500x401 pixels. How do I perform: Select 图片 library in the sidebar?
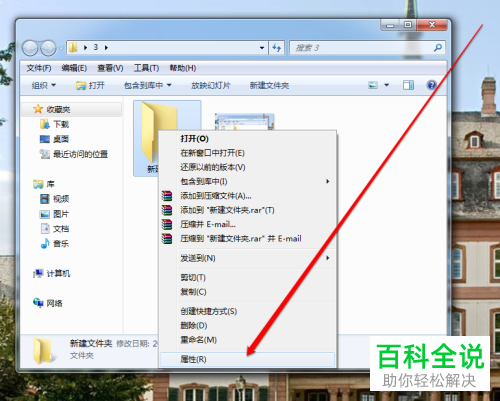pos(61,214)
